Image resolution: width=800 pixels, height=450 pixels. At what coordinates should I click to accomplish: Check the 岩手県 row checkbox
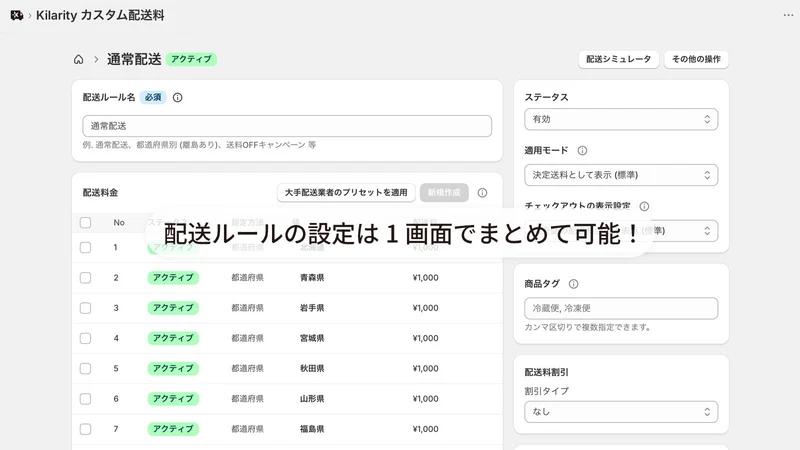[85, 308]
